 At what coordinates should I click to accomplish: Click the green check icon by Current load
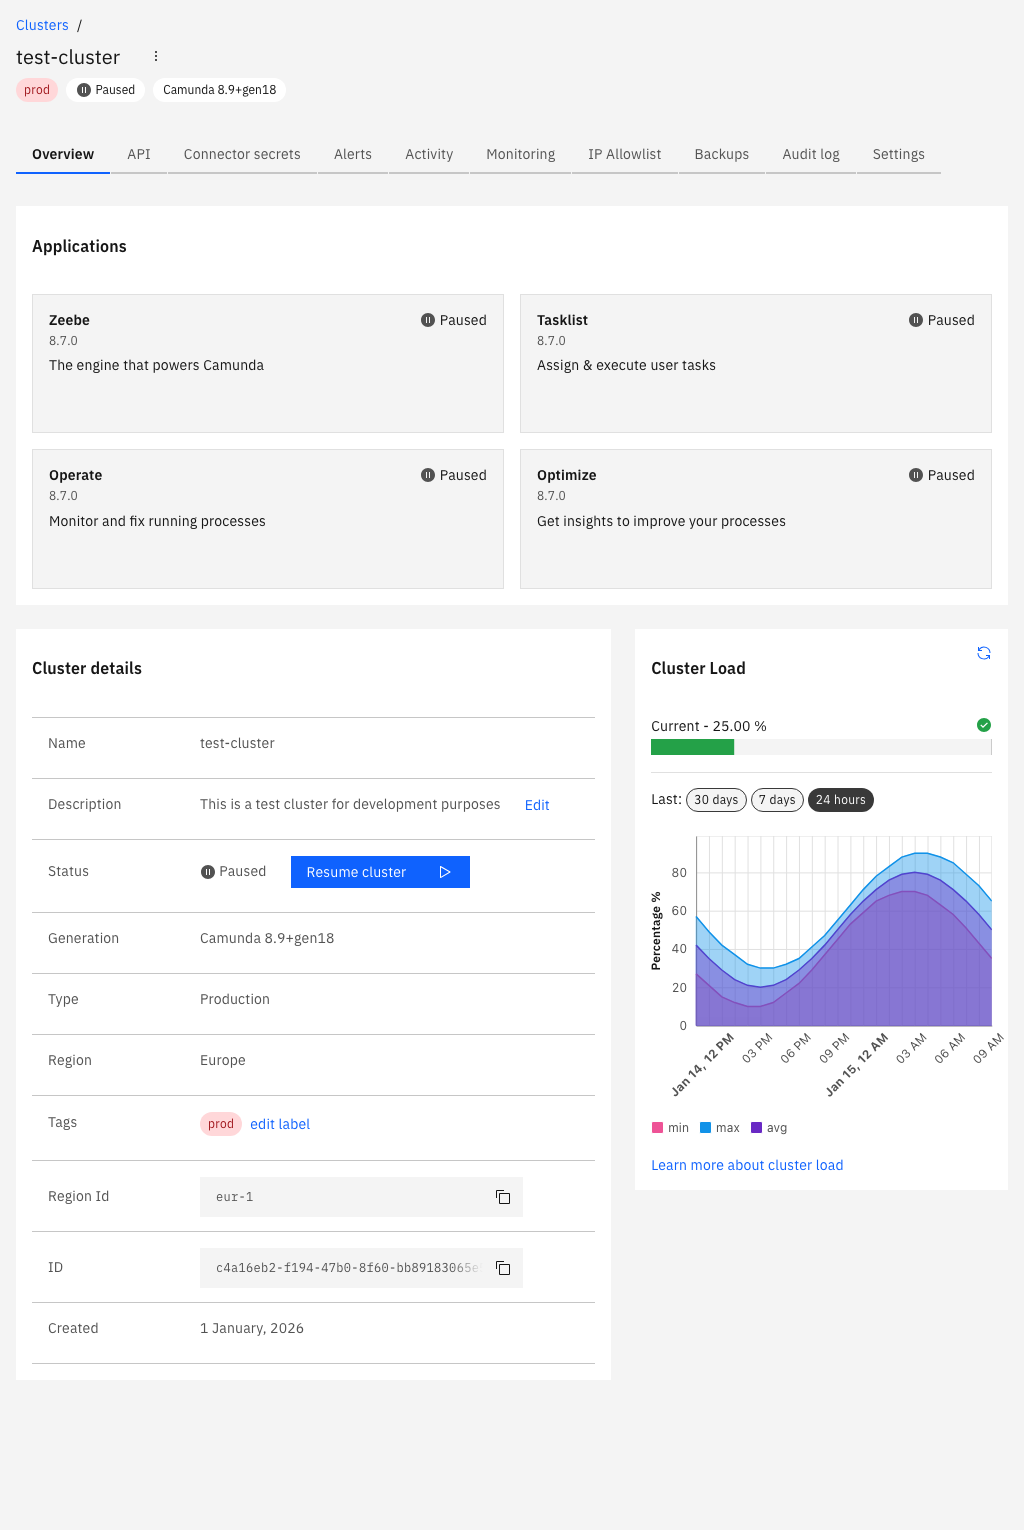984,725
